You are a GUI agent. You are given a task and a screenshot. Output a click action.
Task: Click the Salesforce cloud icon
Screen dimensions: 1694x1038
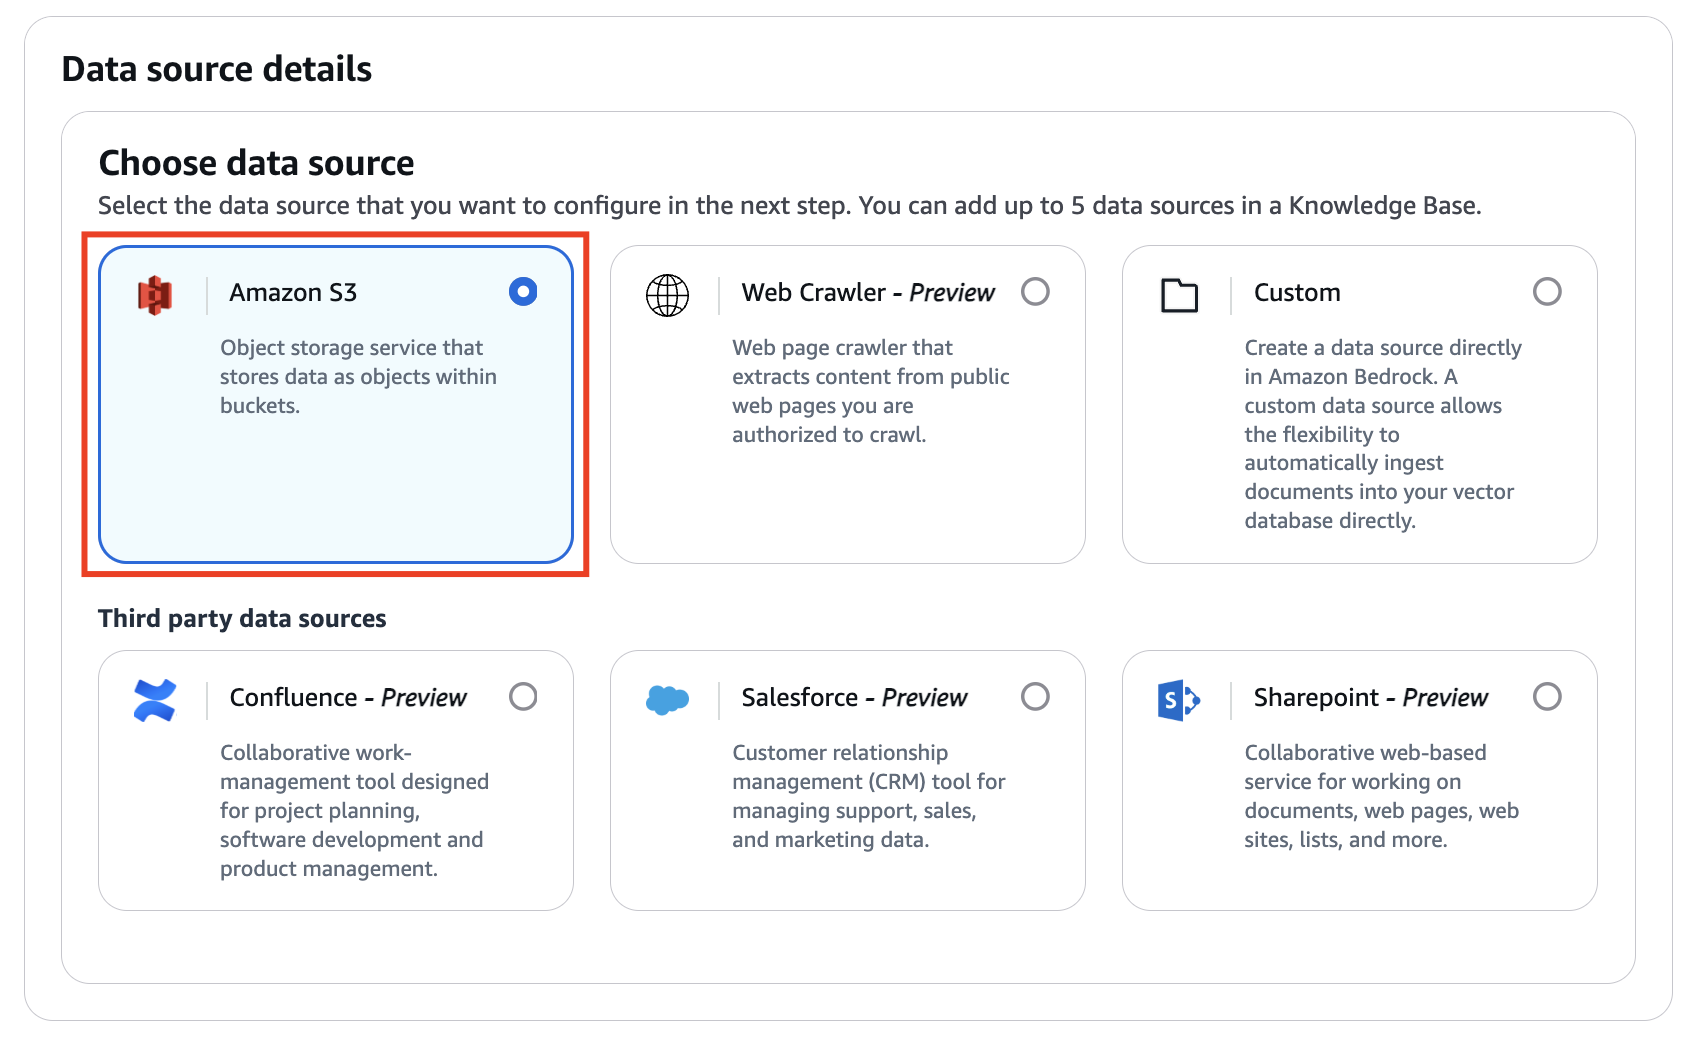coord(666,700)
